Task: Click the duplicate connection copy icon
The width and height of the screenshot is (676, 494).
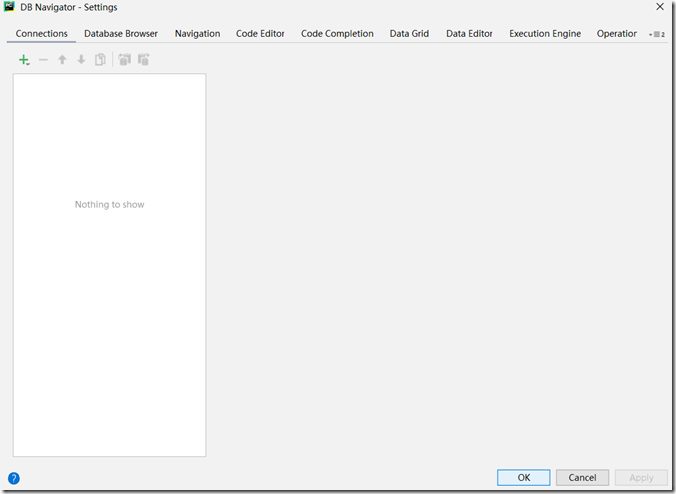Action: click(100, 60)
